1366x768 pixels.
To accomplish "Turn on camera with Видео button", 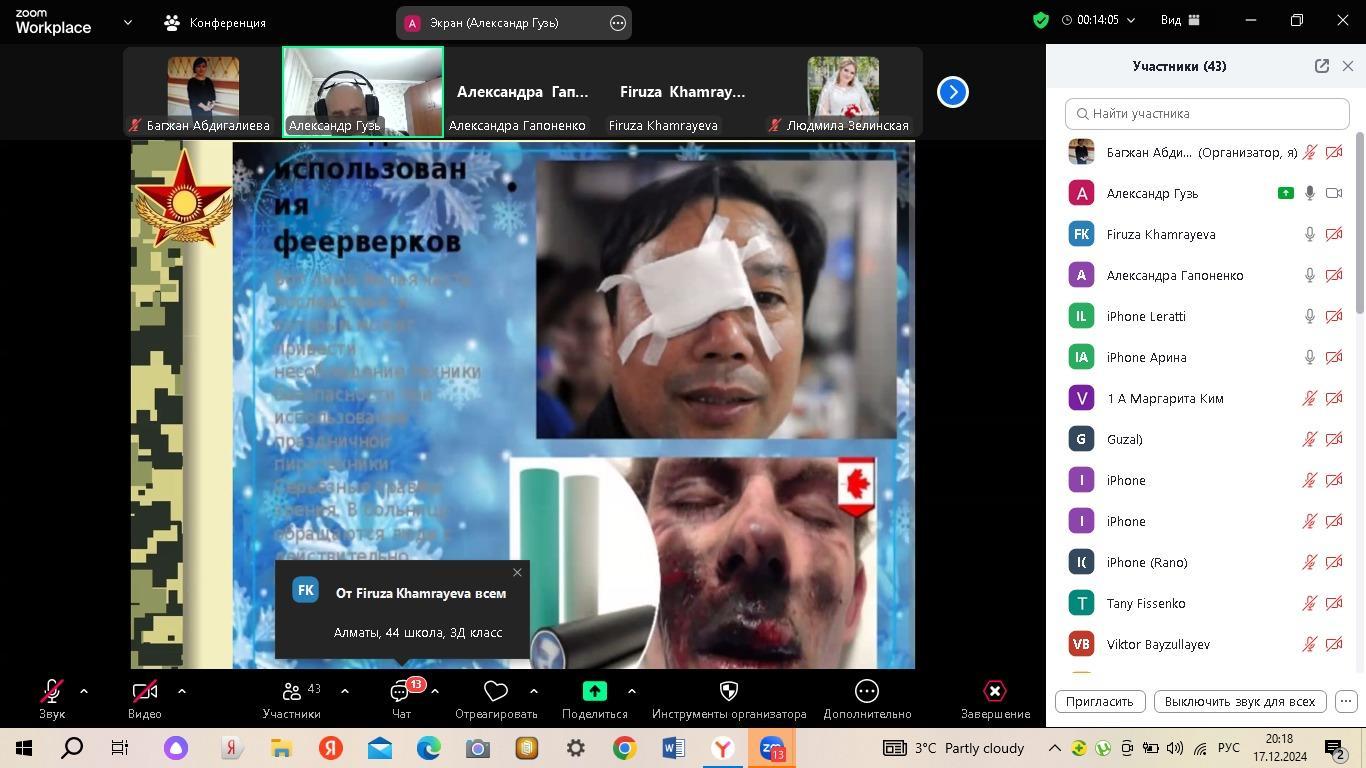I will coord(144,692).
